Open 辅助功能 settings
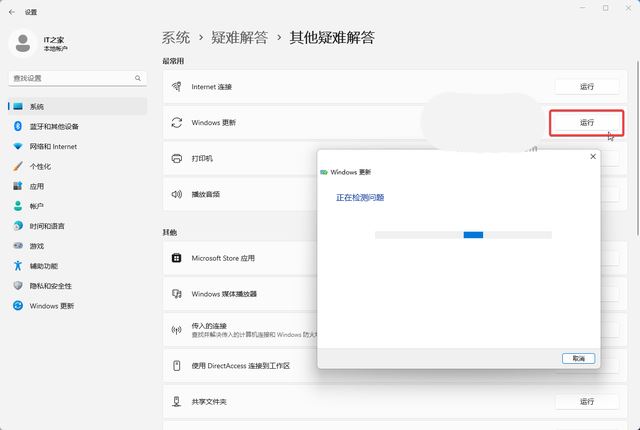This screenshot has width=640, height=430. pyautogui.click(x=44, y=266)
